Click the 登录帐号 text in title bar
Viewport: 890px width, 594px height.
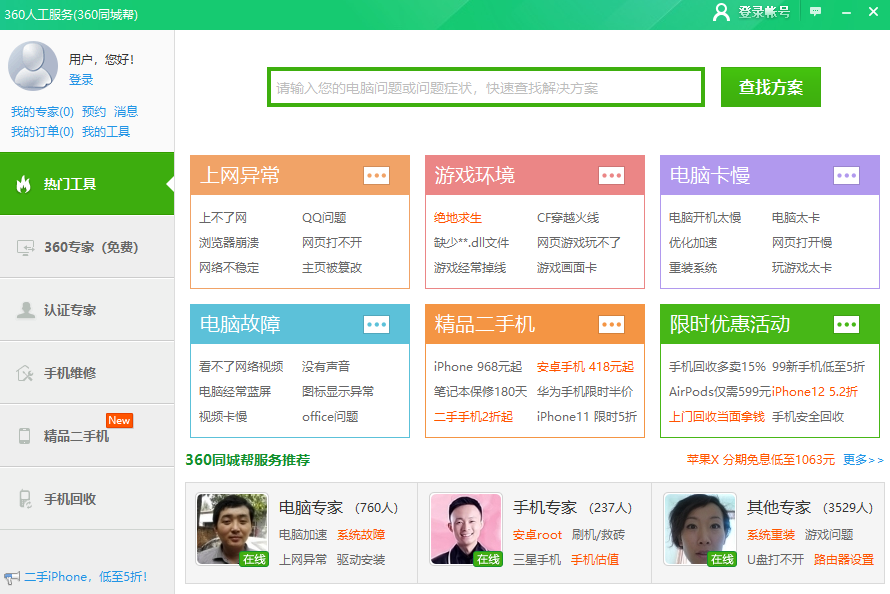coord(764,12)
